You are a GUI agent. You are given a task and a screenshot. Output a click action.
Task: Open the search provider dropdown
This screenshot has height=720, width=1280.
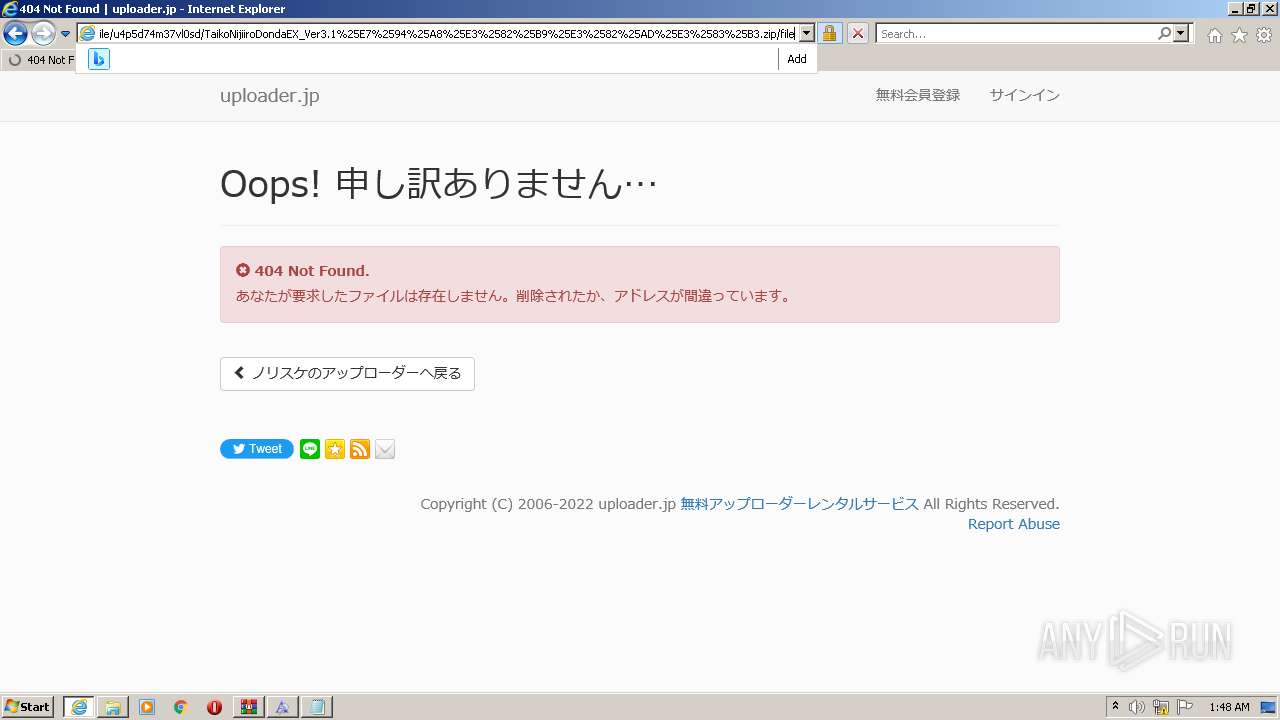[x=1181, y=34]
